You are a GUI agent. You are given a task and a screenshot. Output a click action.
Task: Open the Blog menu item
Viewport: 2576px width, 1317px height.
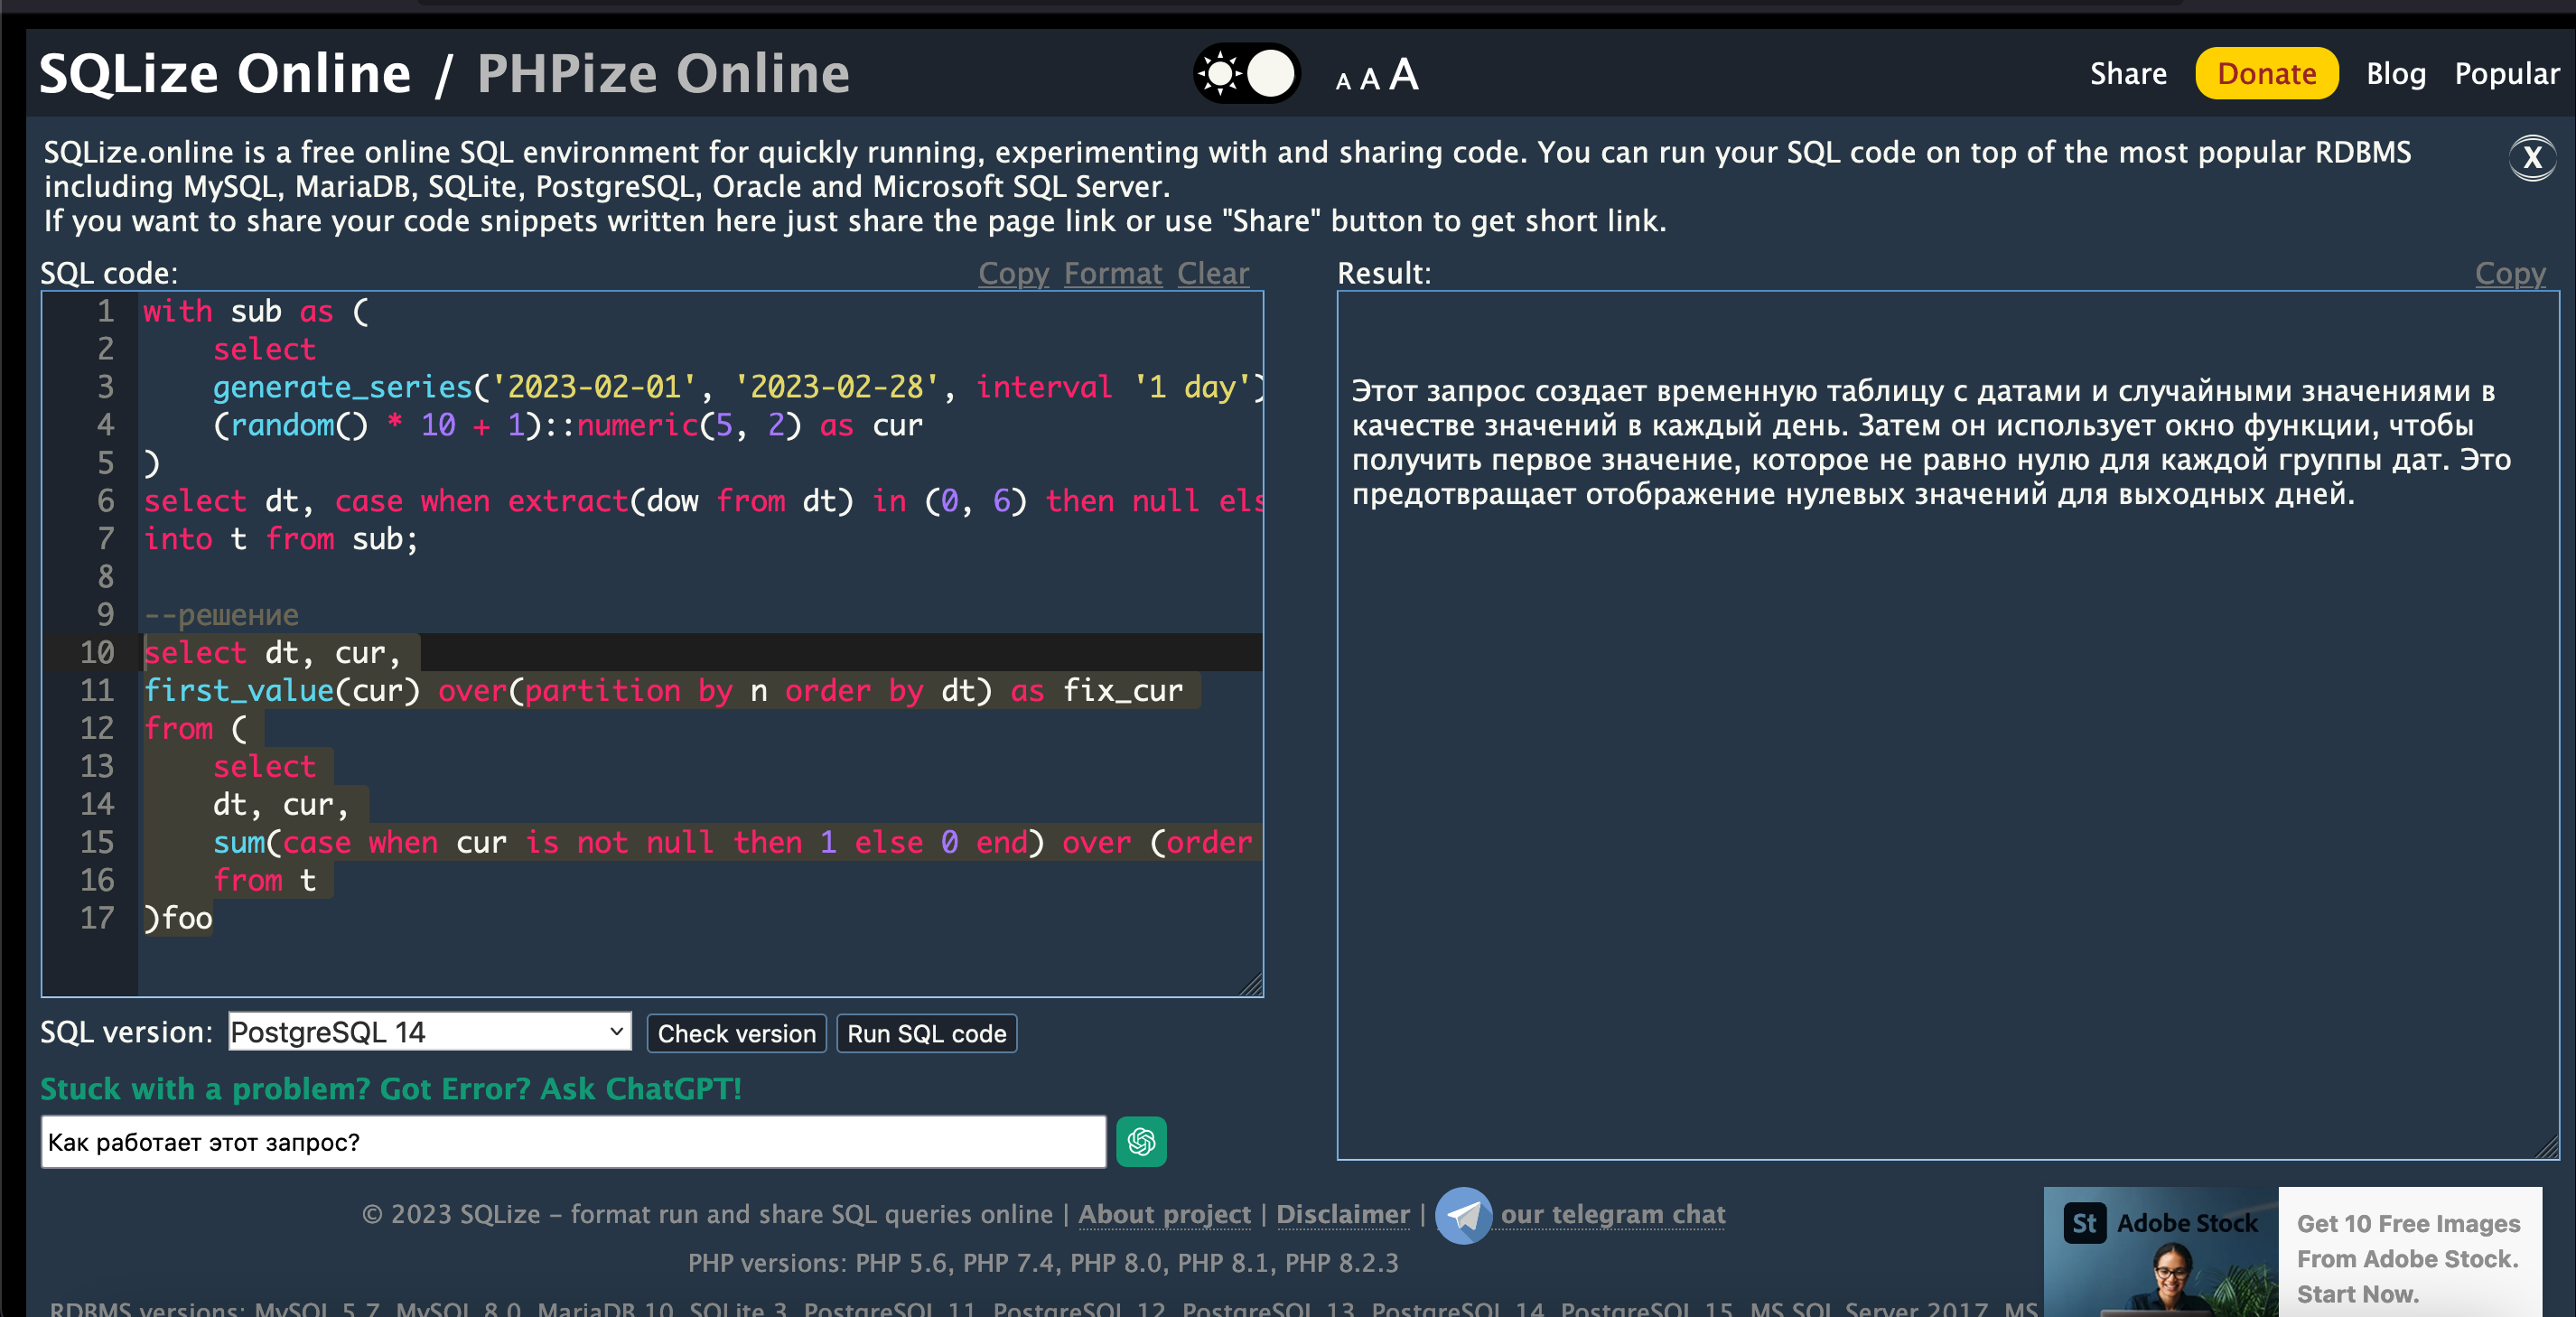pyautogui.click(x=2395, y=74)
